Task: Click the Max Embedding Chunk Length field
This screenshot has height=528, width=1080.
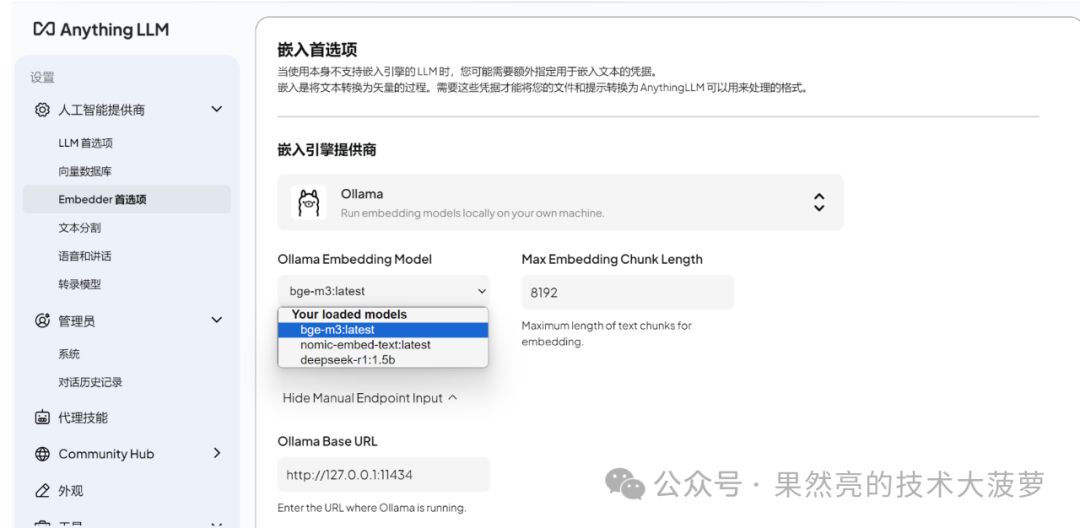Action: 627,293
